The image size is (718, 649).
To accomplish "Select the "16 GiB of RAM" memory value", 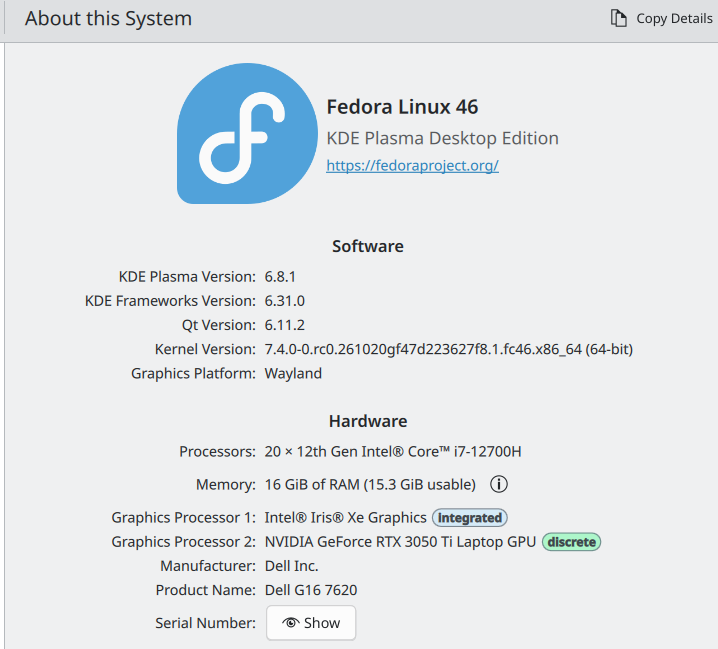I will 370,485.
